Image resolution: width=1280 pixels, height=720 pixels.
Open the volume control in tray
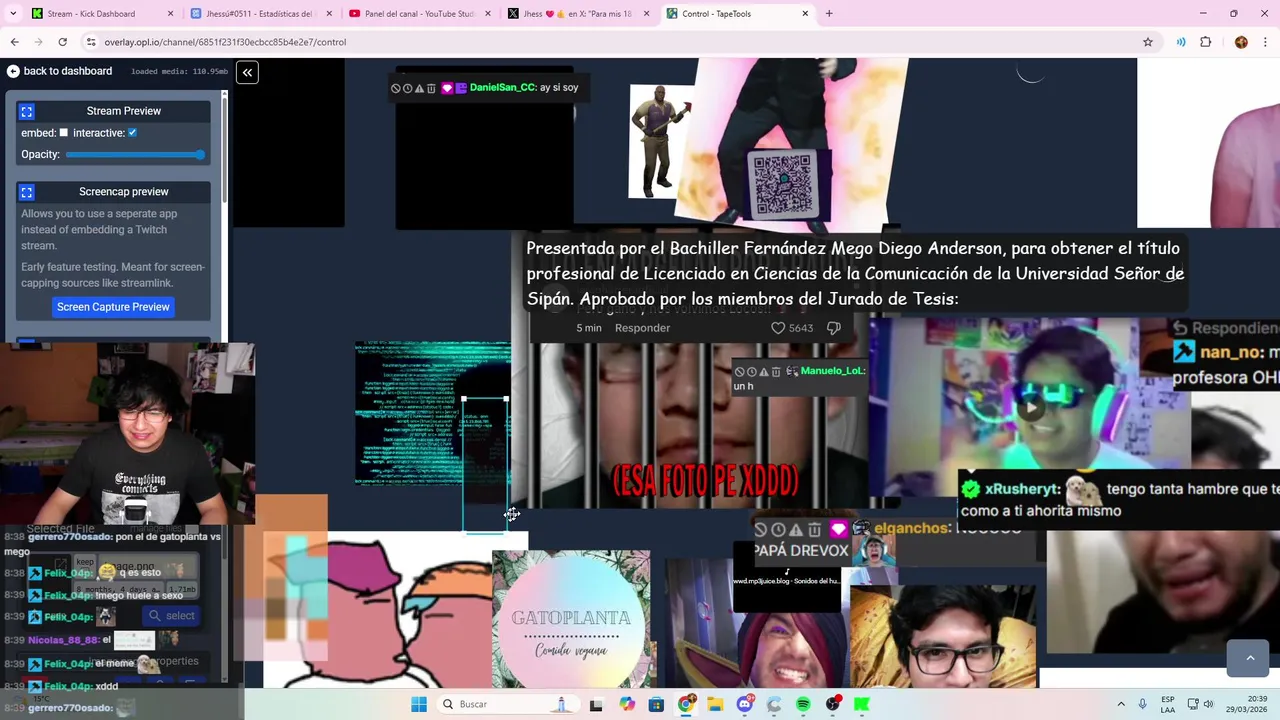point(1208,704)
